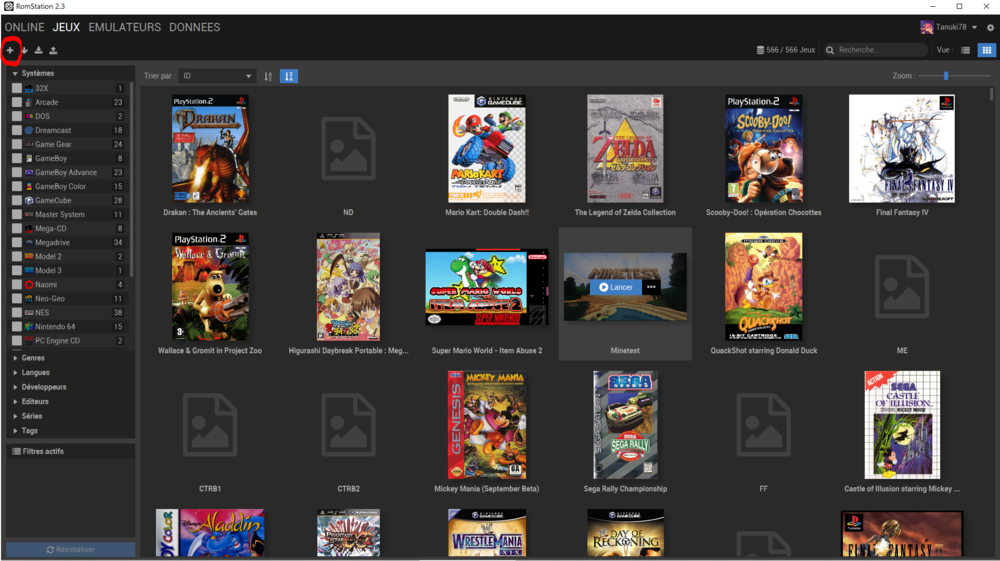The height and width of the screenshot is (561, 1000).
Task: Expand the Séries filter section
Action: (x=15, y=416)
